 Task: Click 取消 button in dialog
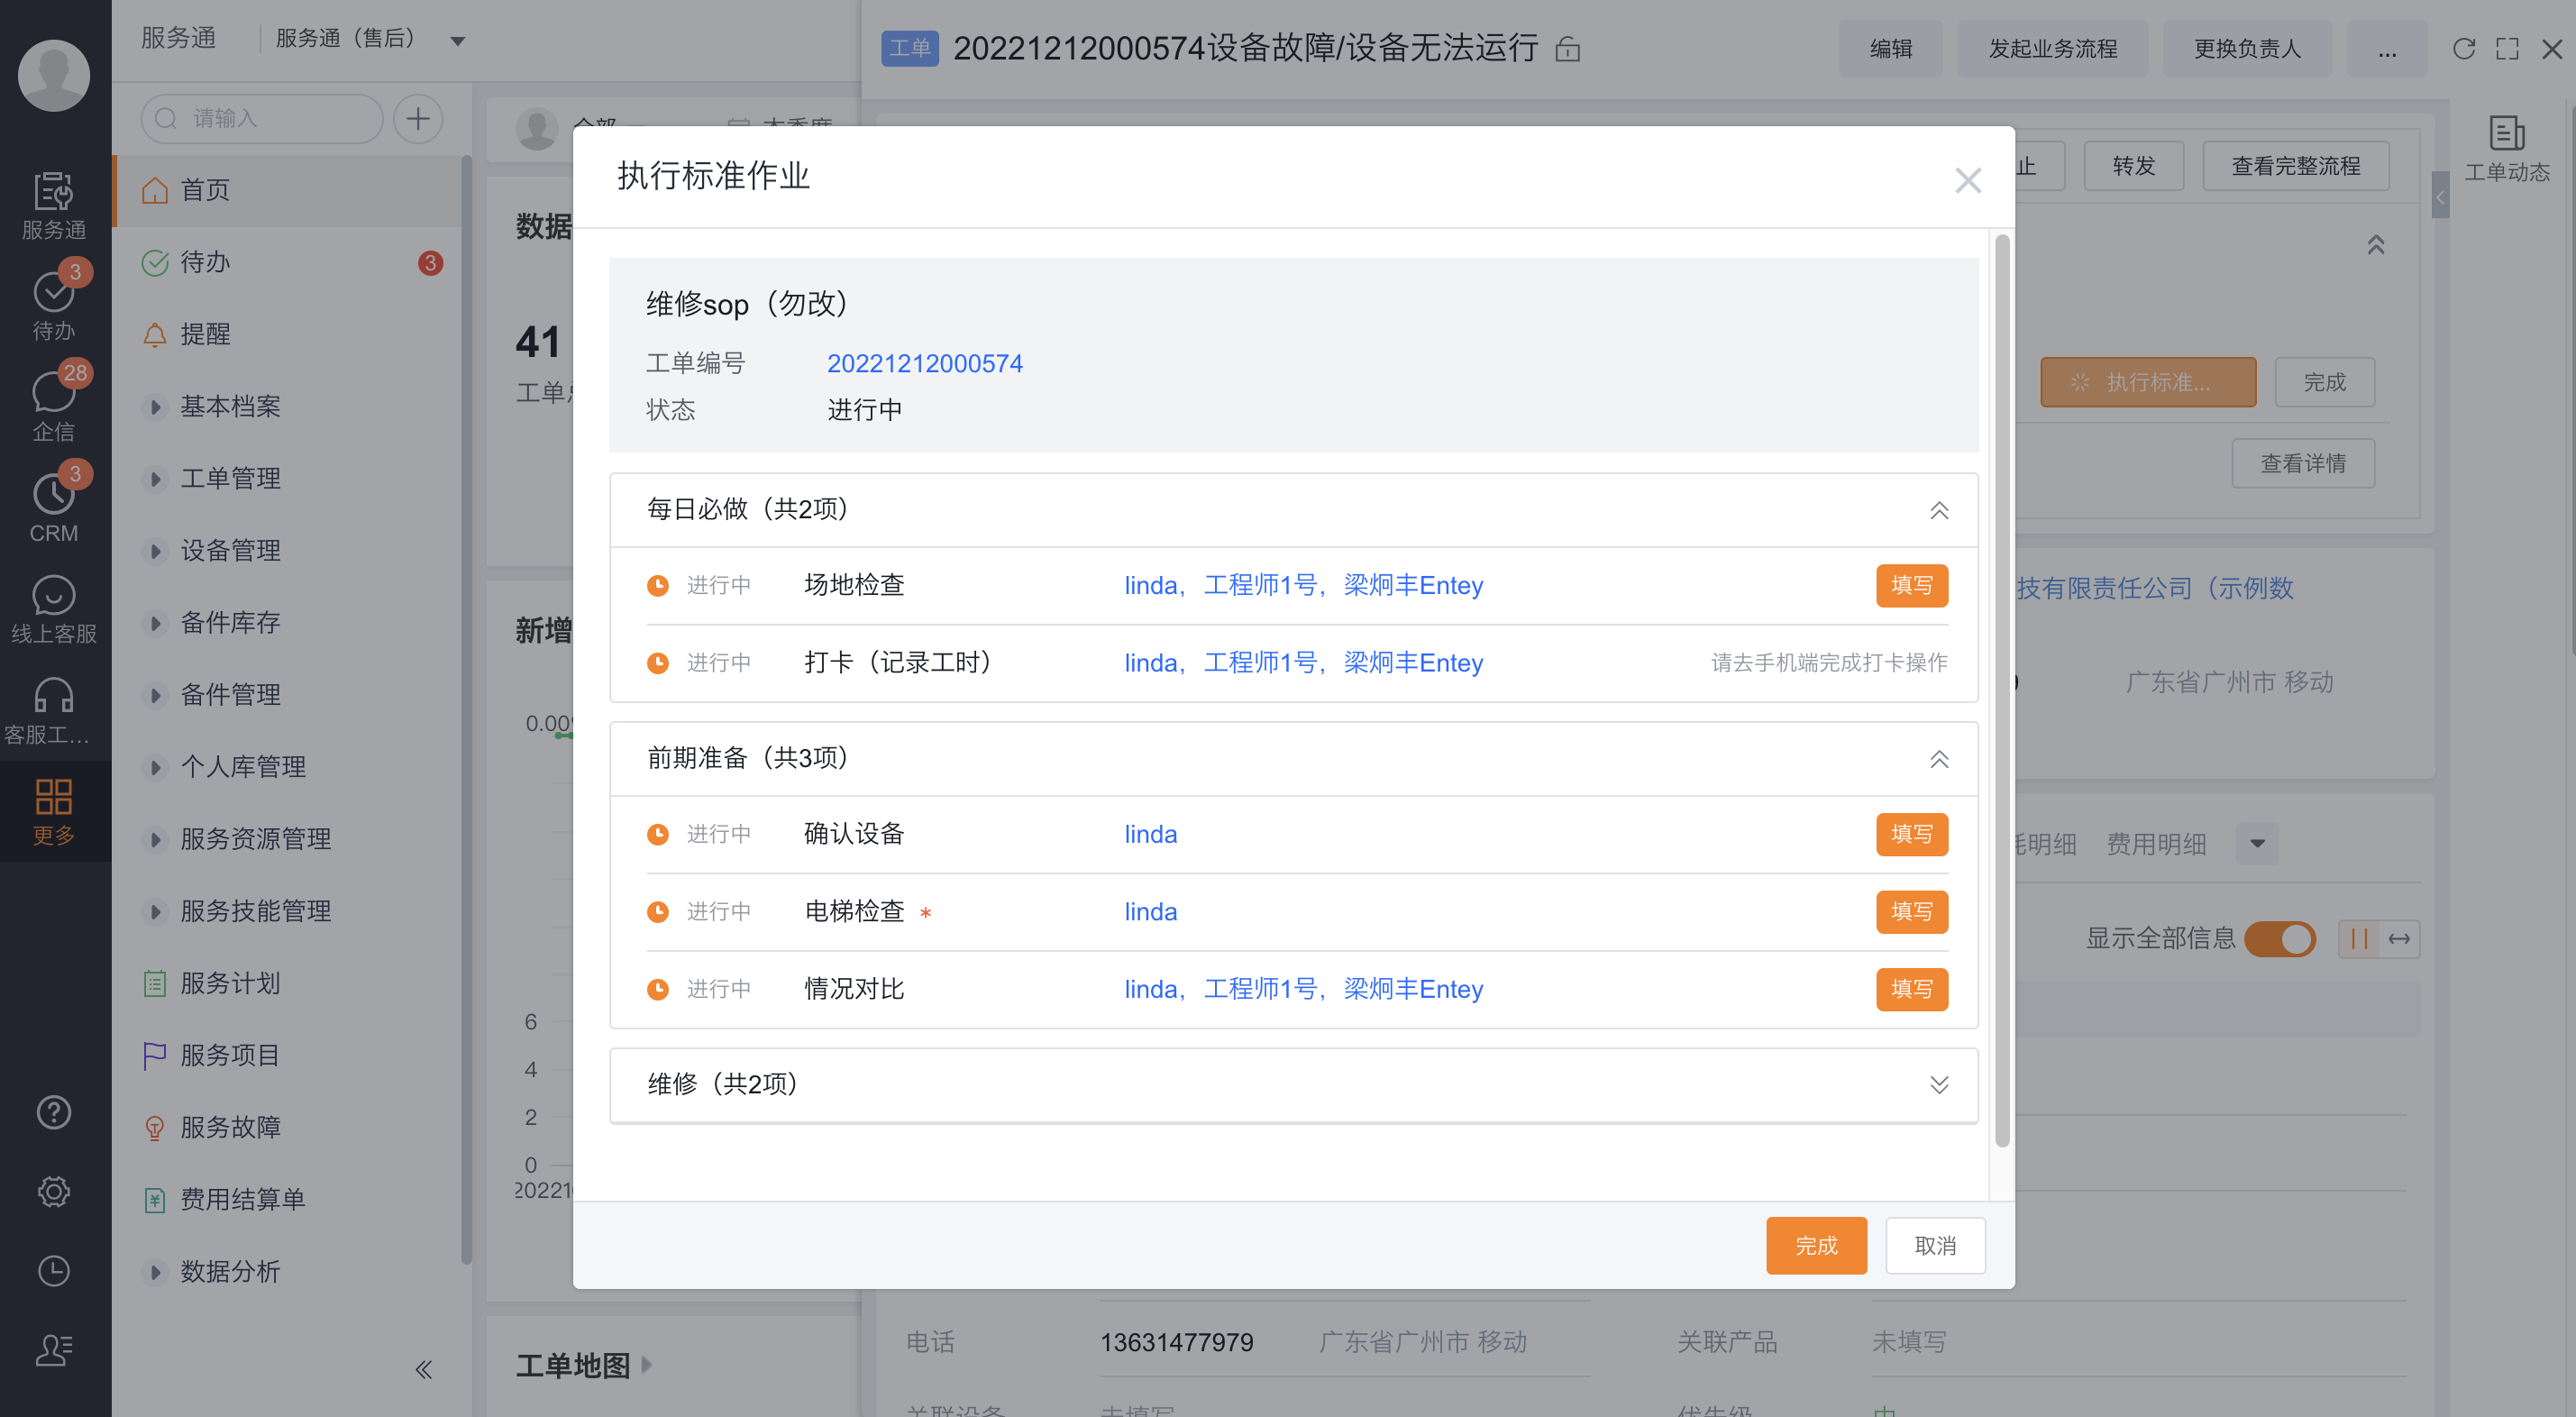(1934, 1245)
